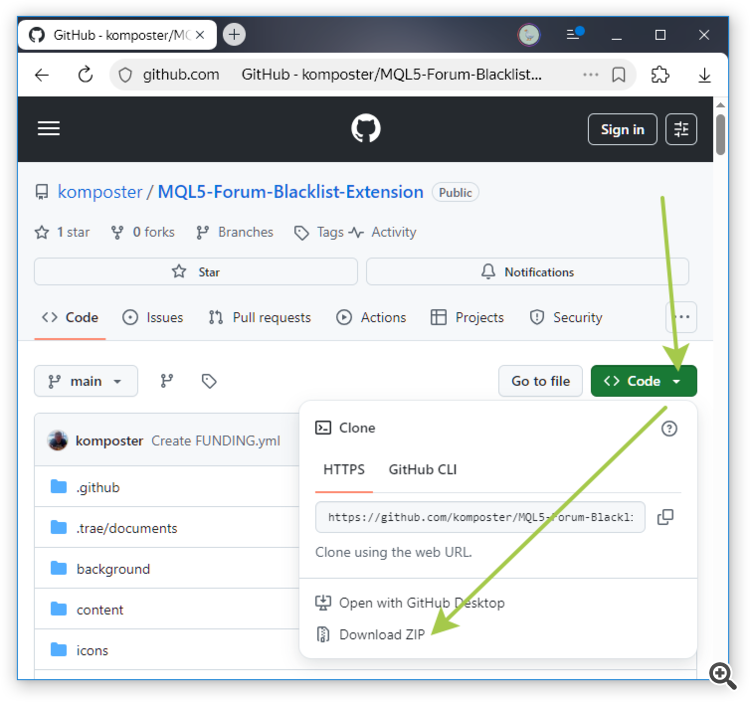Open the Activity link
The height and width of the screenshot is (702, 750).
[383, 232]
